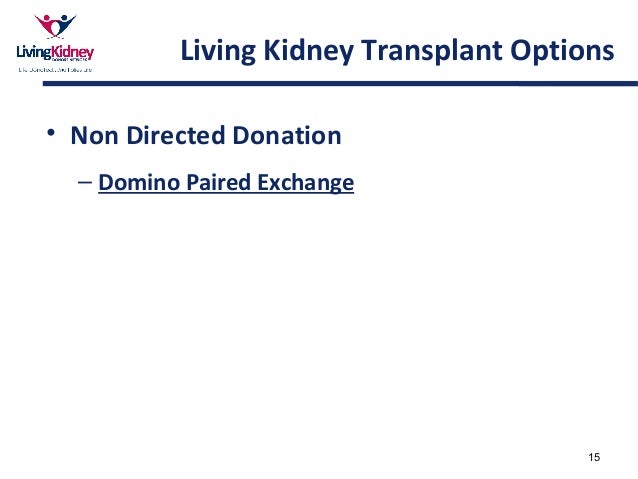Click the pink figure in the logo emblem
The width and height of the screenshot is (638, 479).
[x=47, y=25]
